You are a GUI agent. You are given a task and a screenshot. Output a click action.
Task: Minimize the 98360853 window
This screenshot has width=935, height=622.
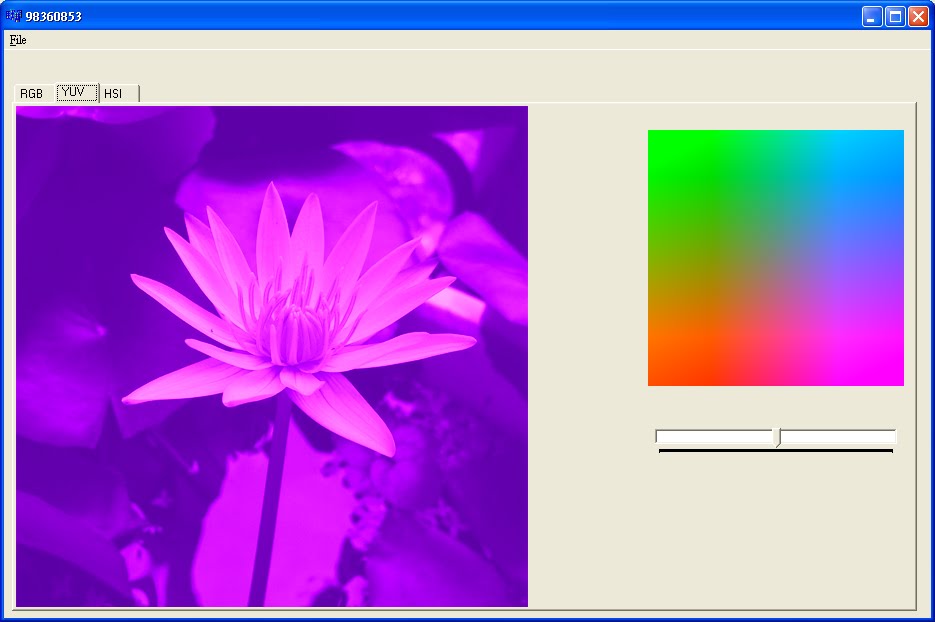pyautogui.click(x=872, y=17)
